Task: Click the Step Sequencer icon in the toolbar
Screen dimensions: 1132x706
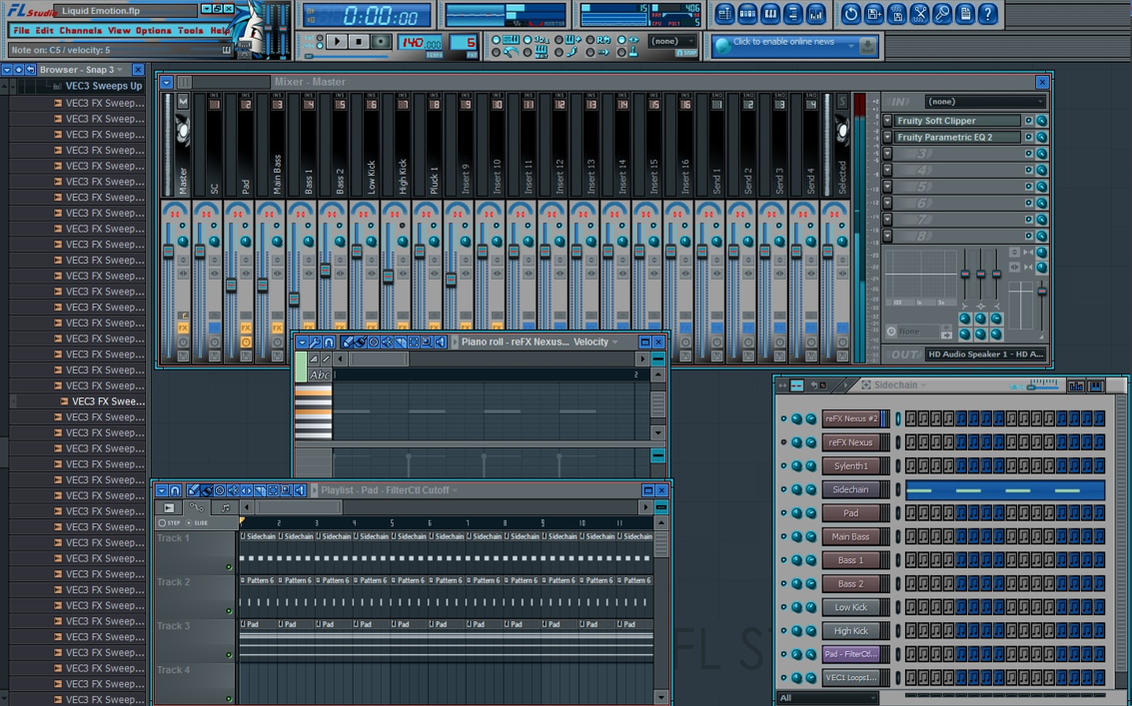Action: point(746,14)
